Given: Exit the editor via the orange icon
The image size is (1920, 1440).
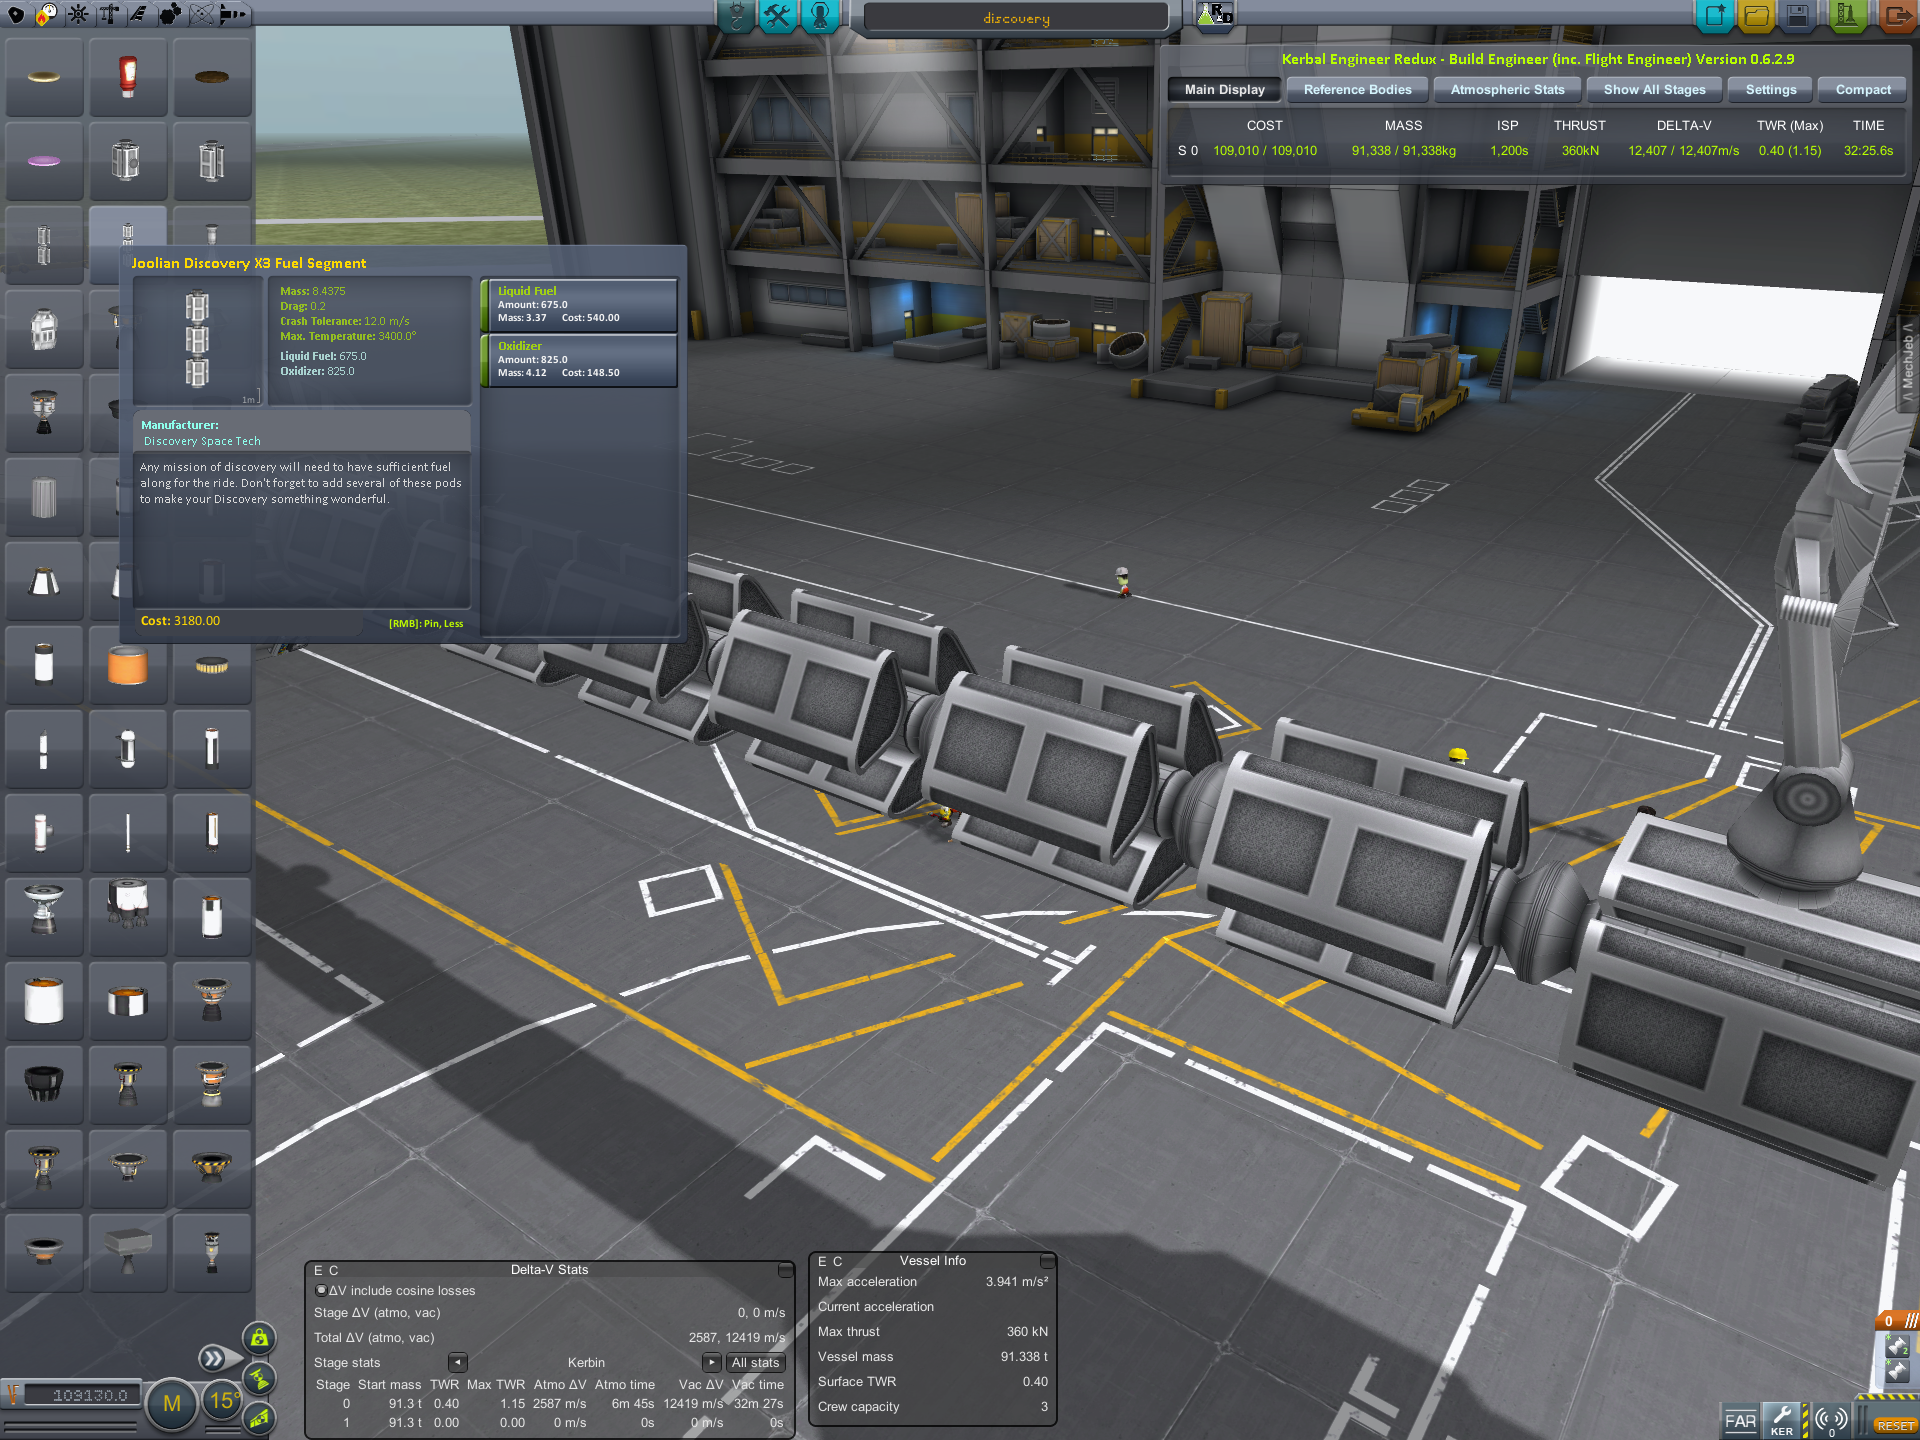Looking at the screenshot, I should pos(1896,16).
